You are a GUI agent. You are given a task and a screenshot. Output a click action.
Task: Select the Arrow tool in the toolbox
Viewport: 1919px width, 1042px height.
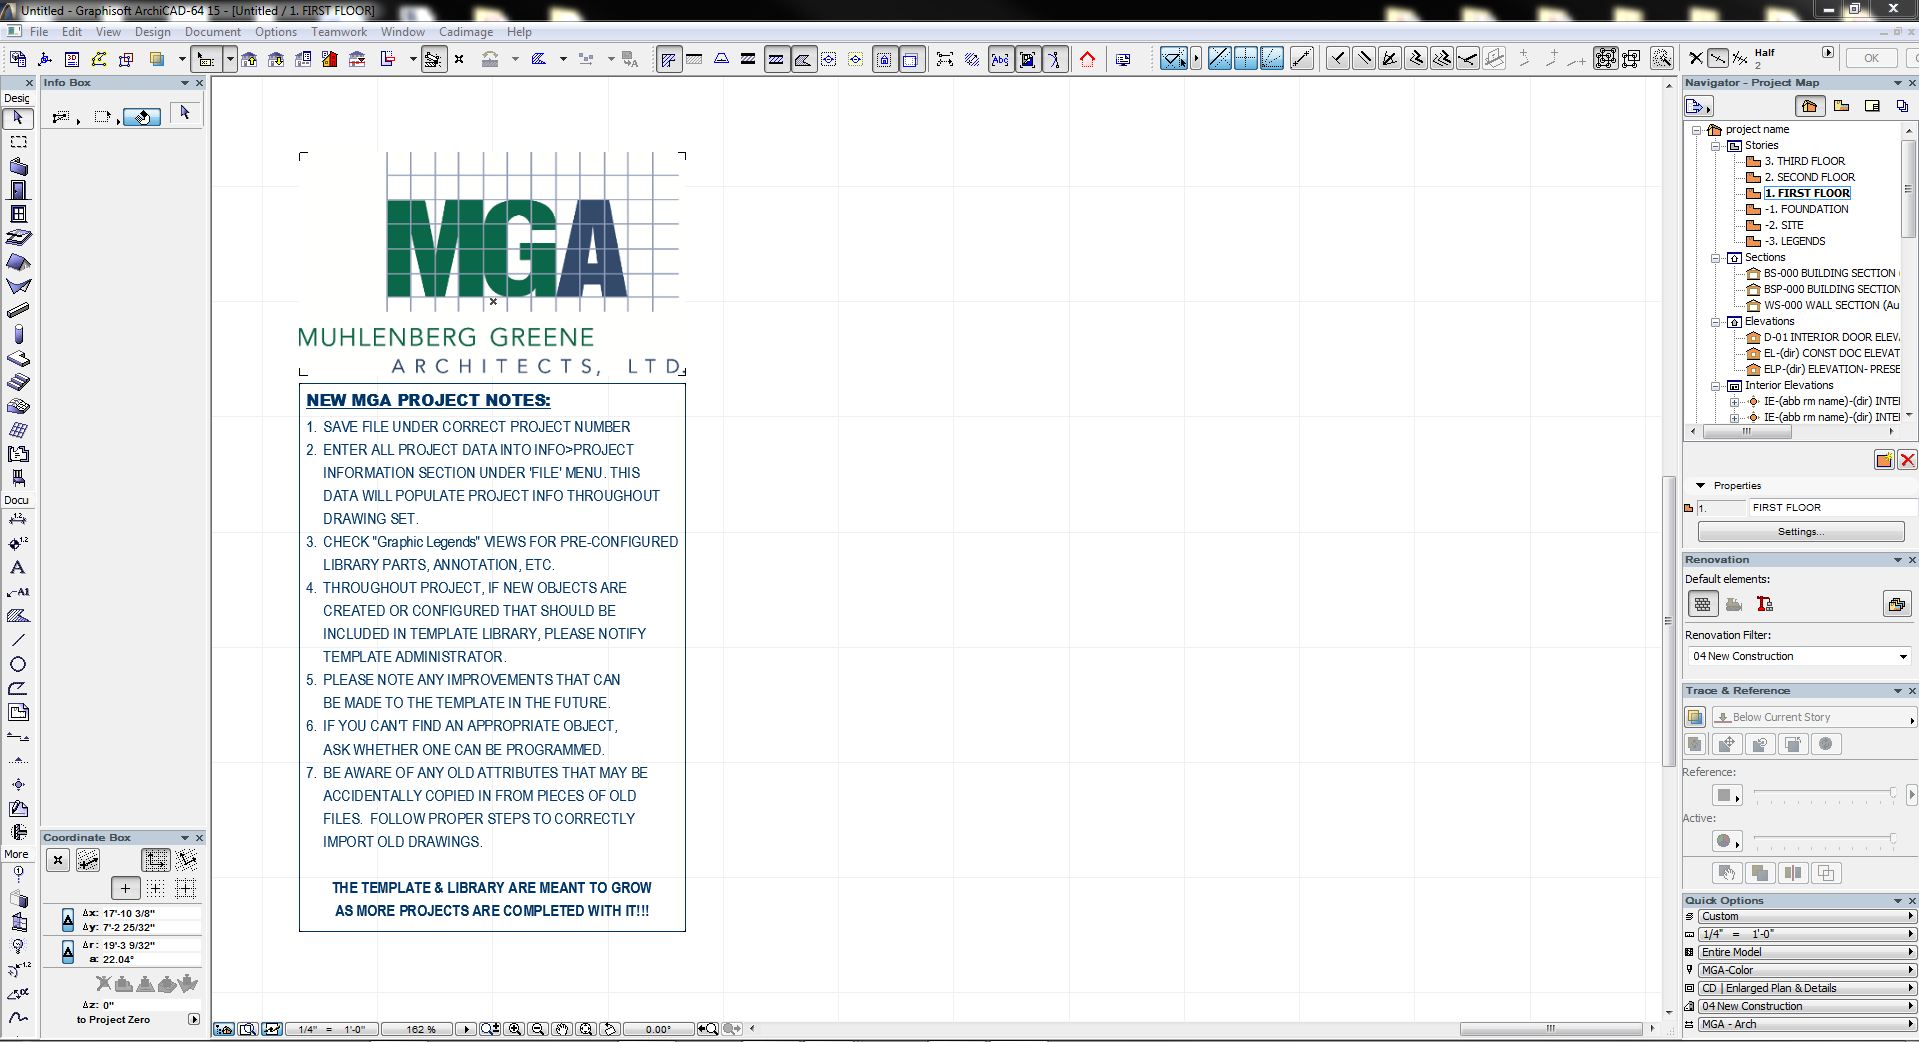(x=18, y=118)
